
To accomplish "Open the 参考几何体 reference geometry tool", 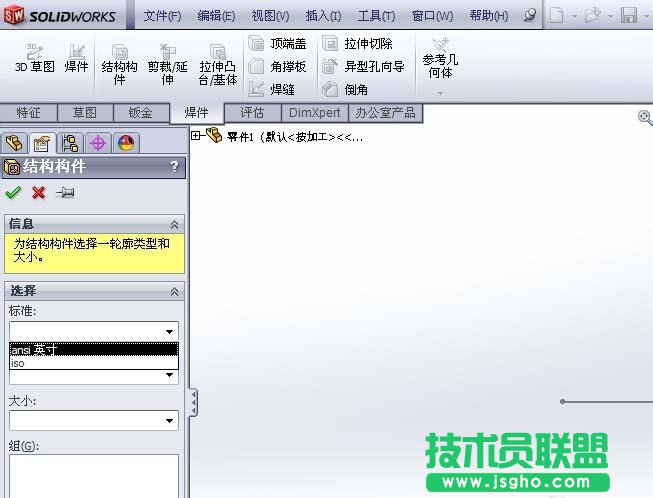I will click(440, 58).
